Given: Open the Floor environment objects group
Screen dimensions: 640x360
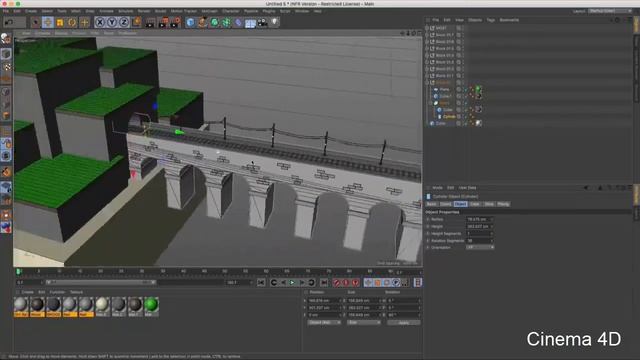Looking at the screenshot, I should (250, 22).
